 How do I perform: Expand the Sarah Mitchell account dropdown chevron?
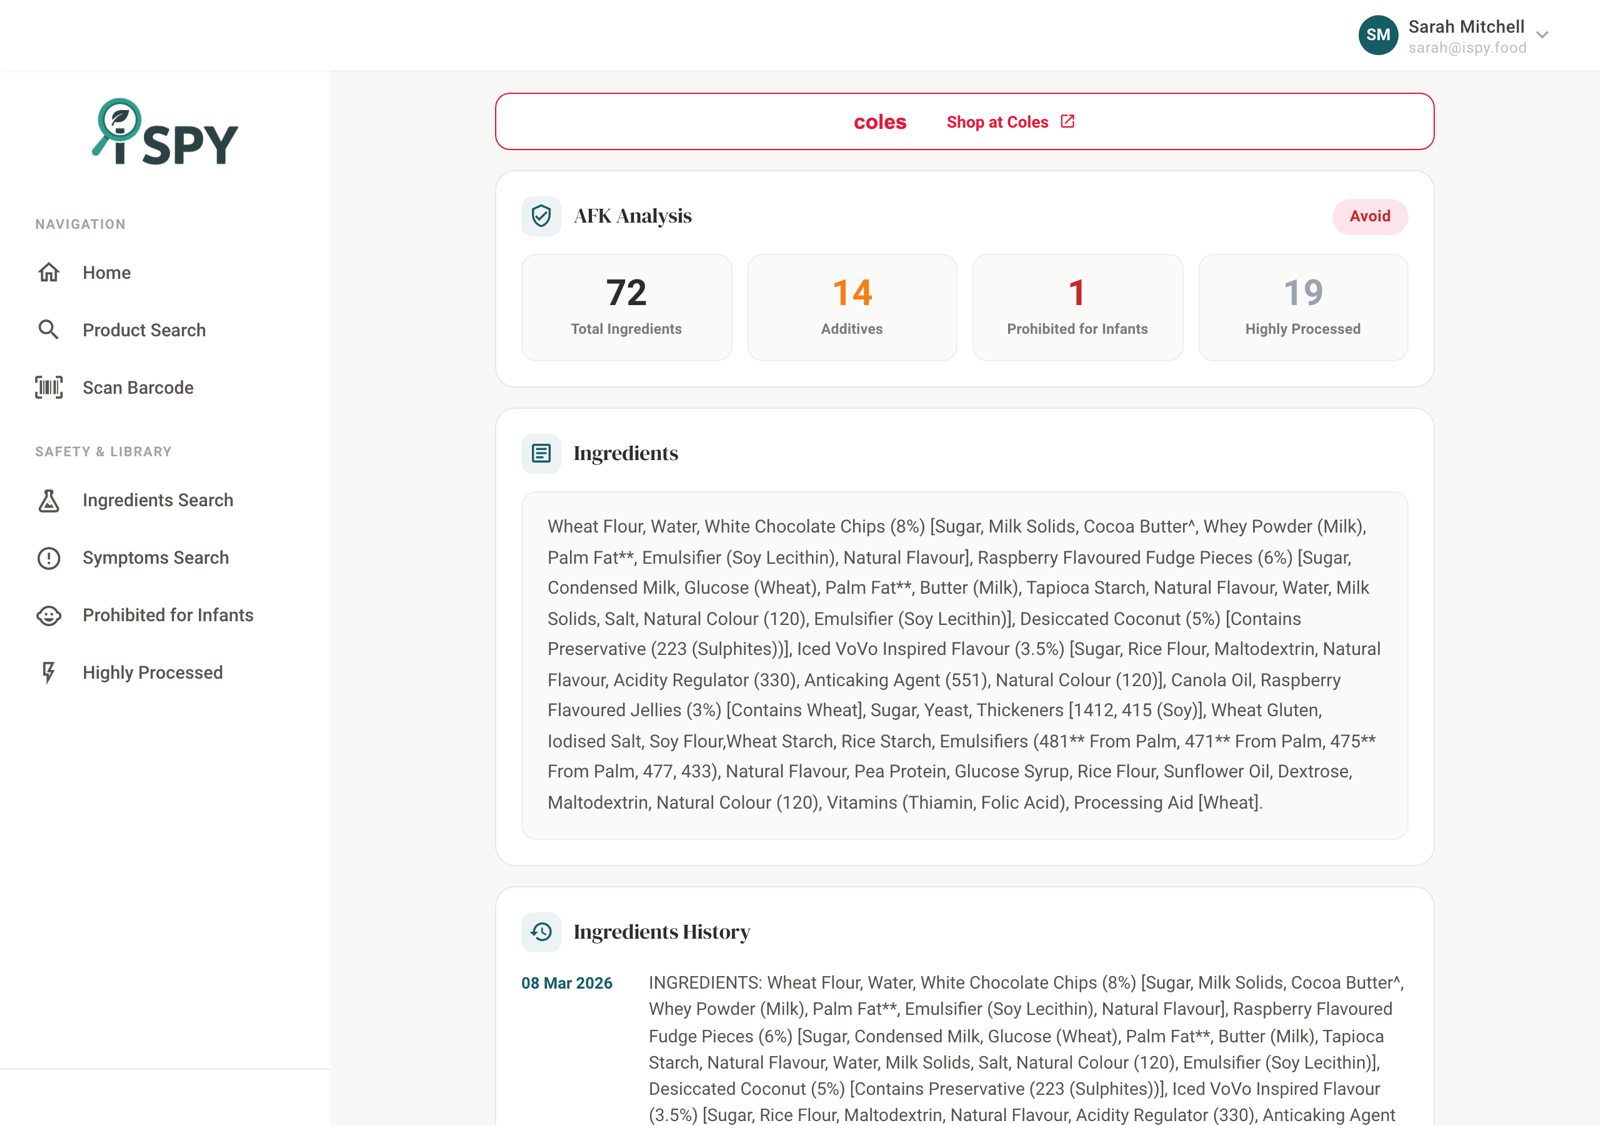[x=1543, y=35]
